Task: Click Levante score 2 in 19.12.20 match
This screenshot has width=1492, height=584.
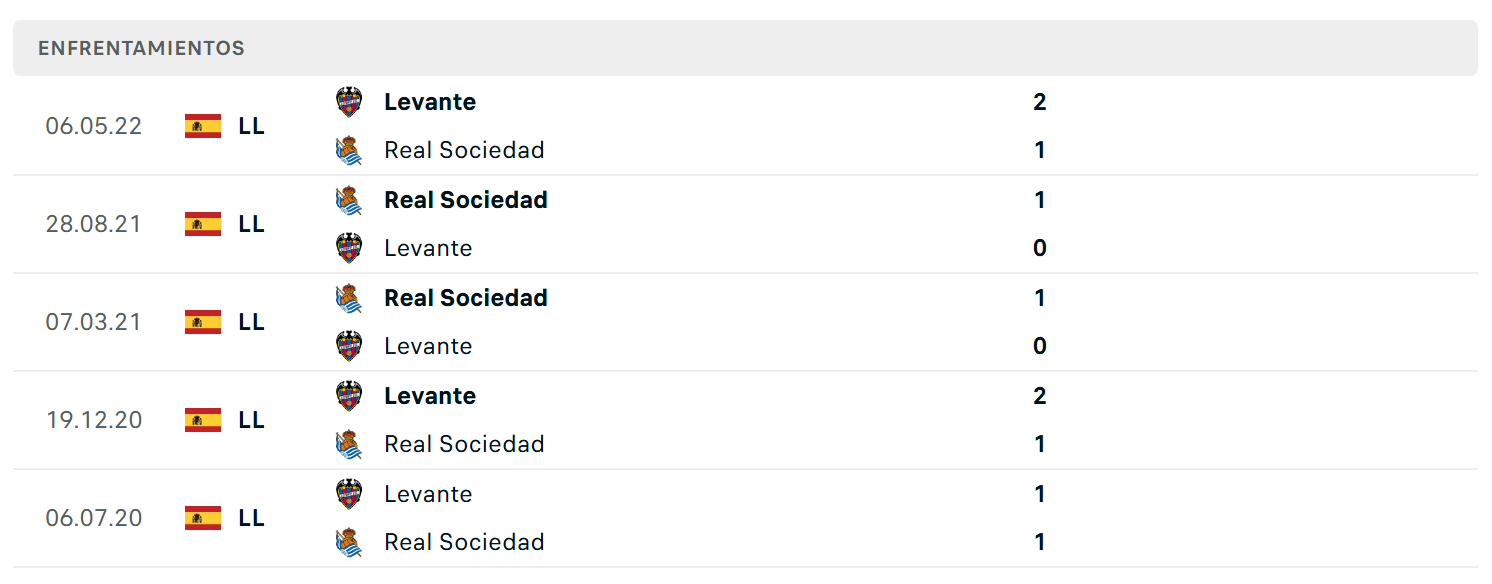Action: (1040, 396)
